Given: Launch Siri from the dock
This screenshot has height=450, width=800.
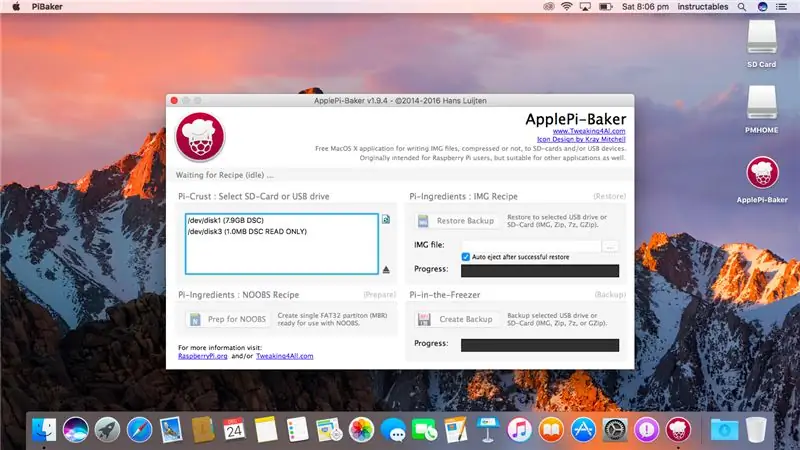Looking at the screenshot, I should [x=76, y=430].
